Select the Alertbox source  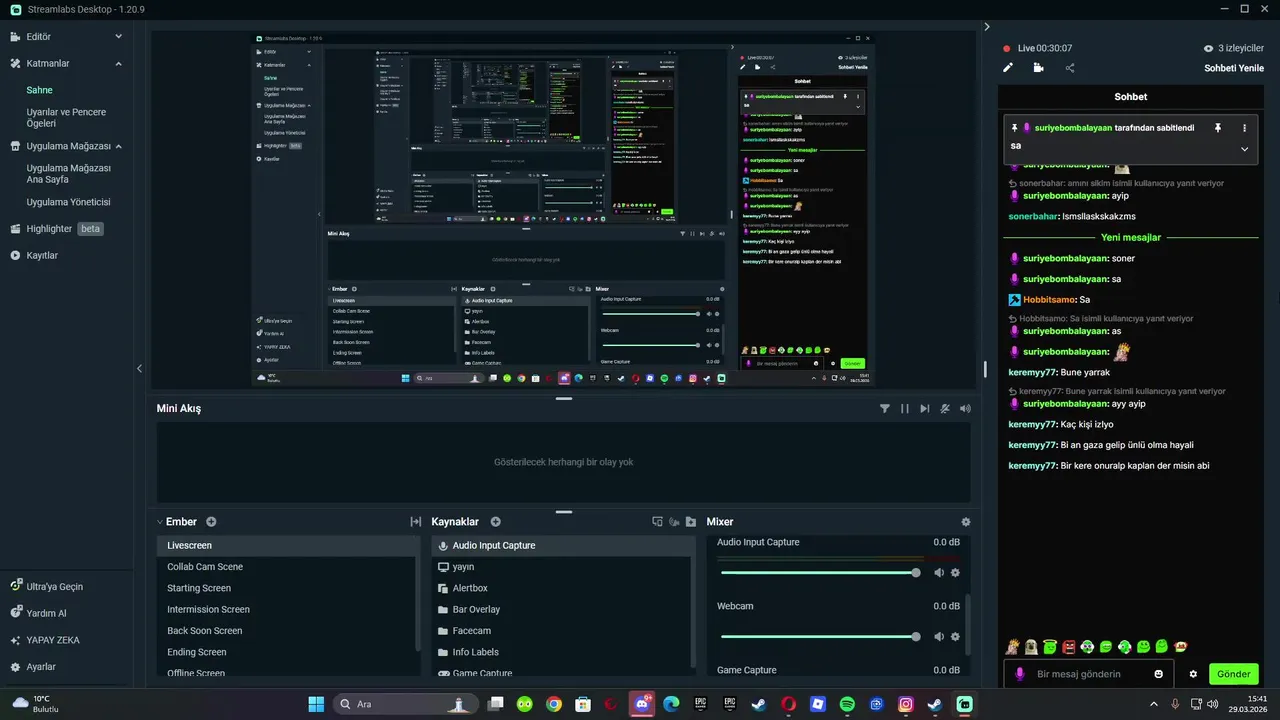563,588
